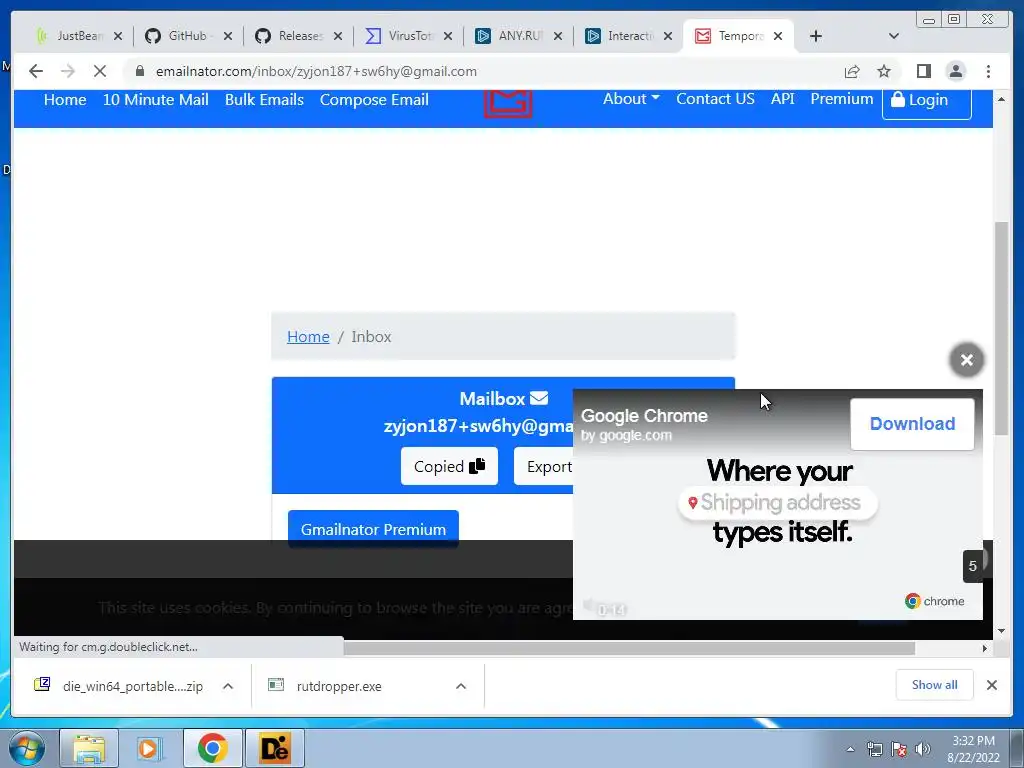
Task: Expand options for rutdropper.exe download
Action: pyautogui.click(x=461, y=686)
